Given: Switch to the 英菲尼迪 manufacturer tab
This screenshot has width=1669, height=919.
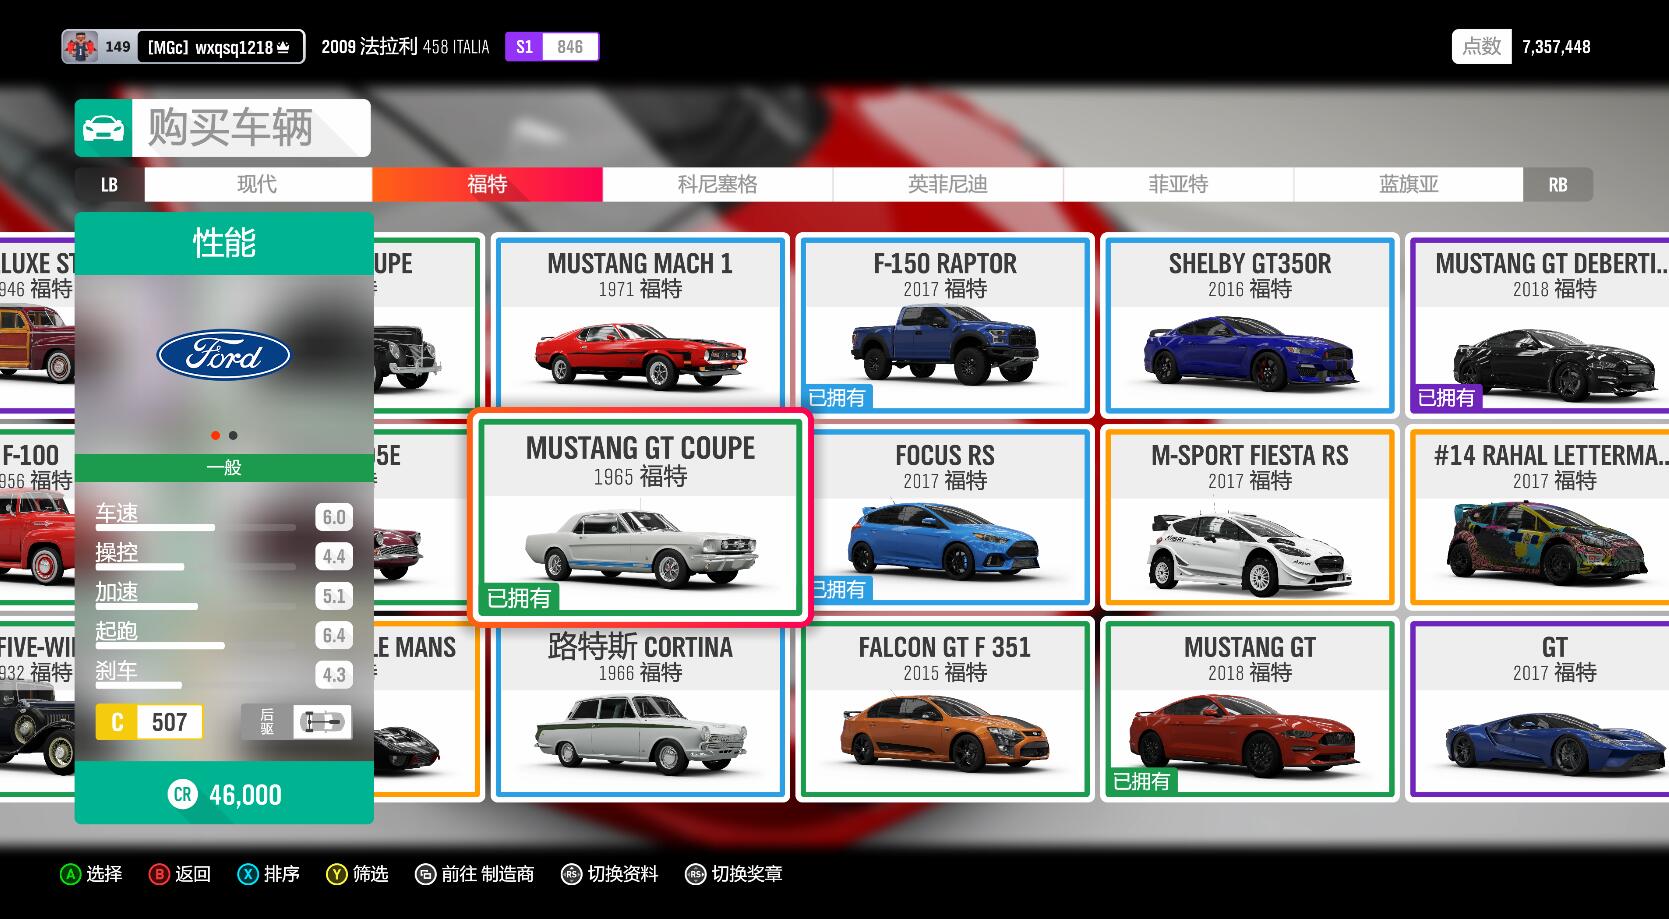Looking at the screenshot, I should 947,184.
